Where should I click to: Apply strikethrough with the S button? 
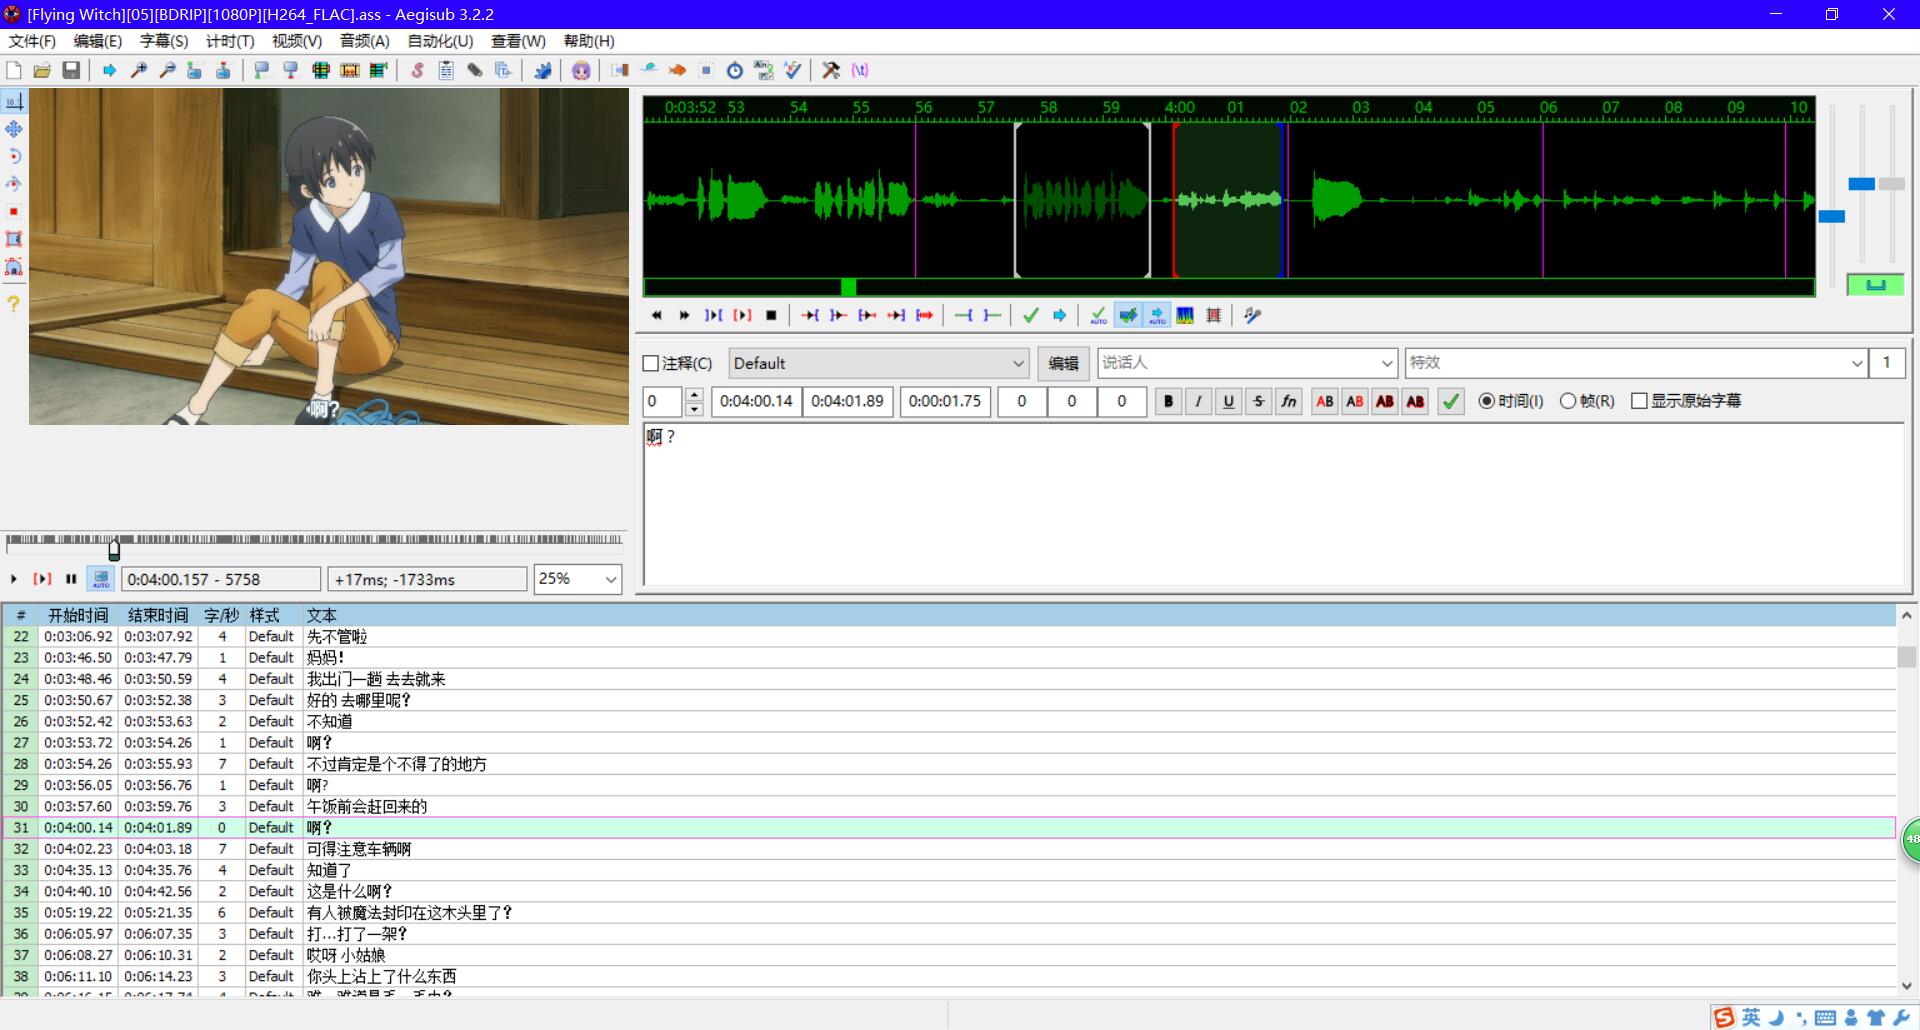(1258, 401)
